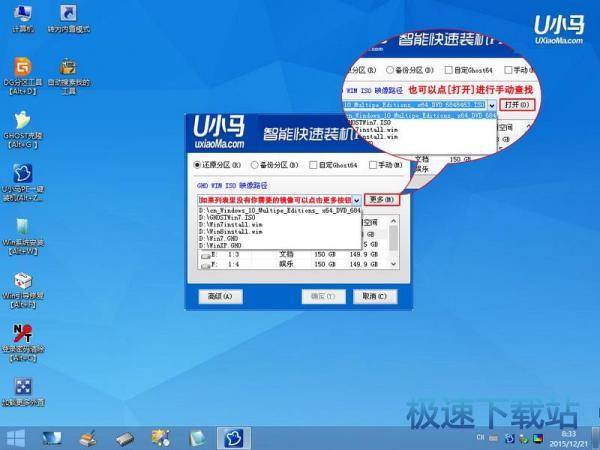Choose D:\Win7.GHO from dropdown list
This screenshot has width=600, height=450.
click(x=280, y=238)
